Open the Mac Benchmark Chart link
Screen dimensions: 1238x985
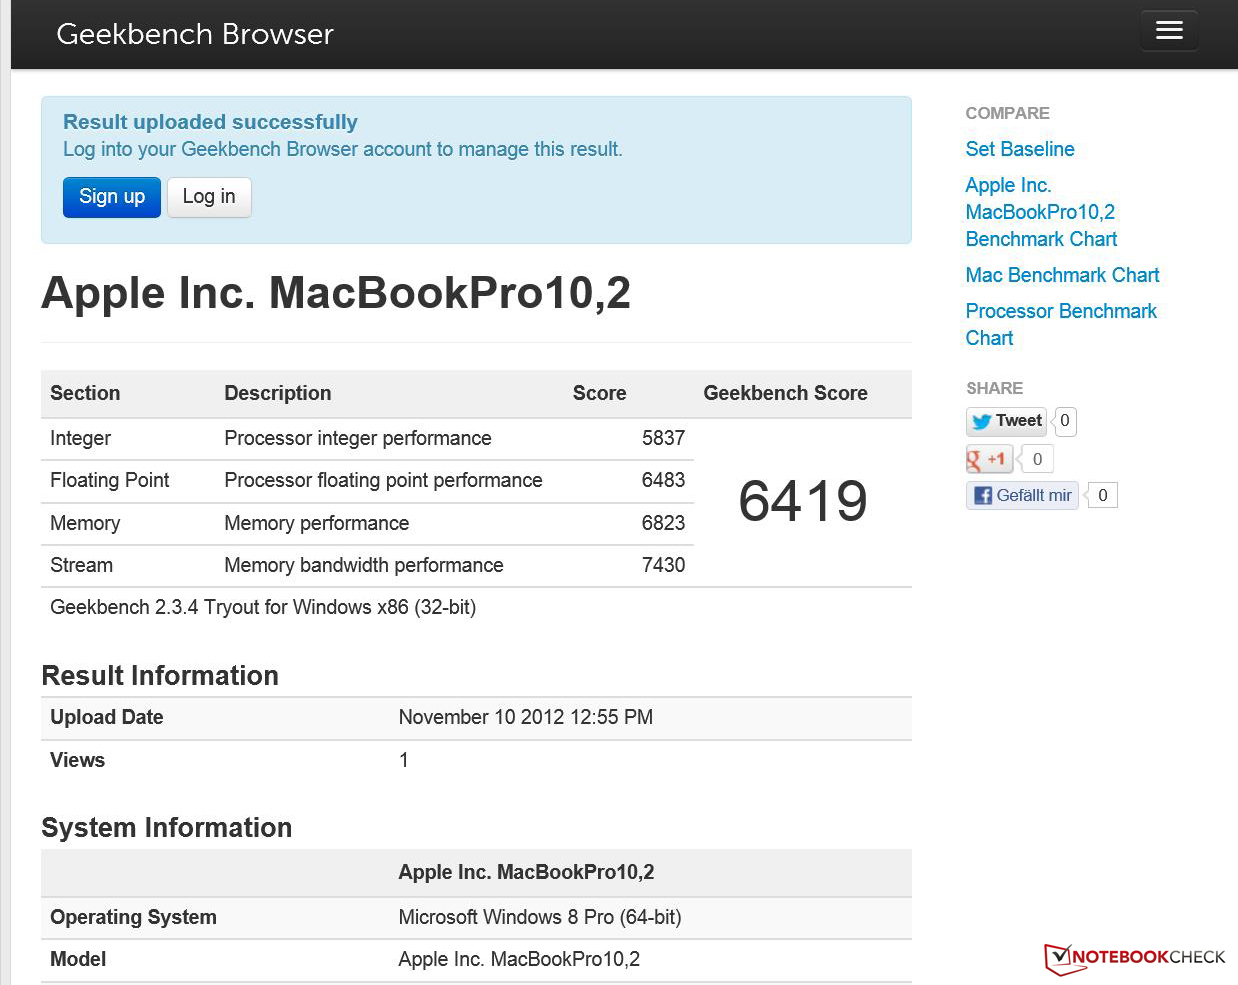pos(1062,275)
